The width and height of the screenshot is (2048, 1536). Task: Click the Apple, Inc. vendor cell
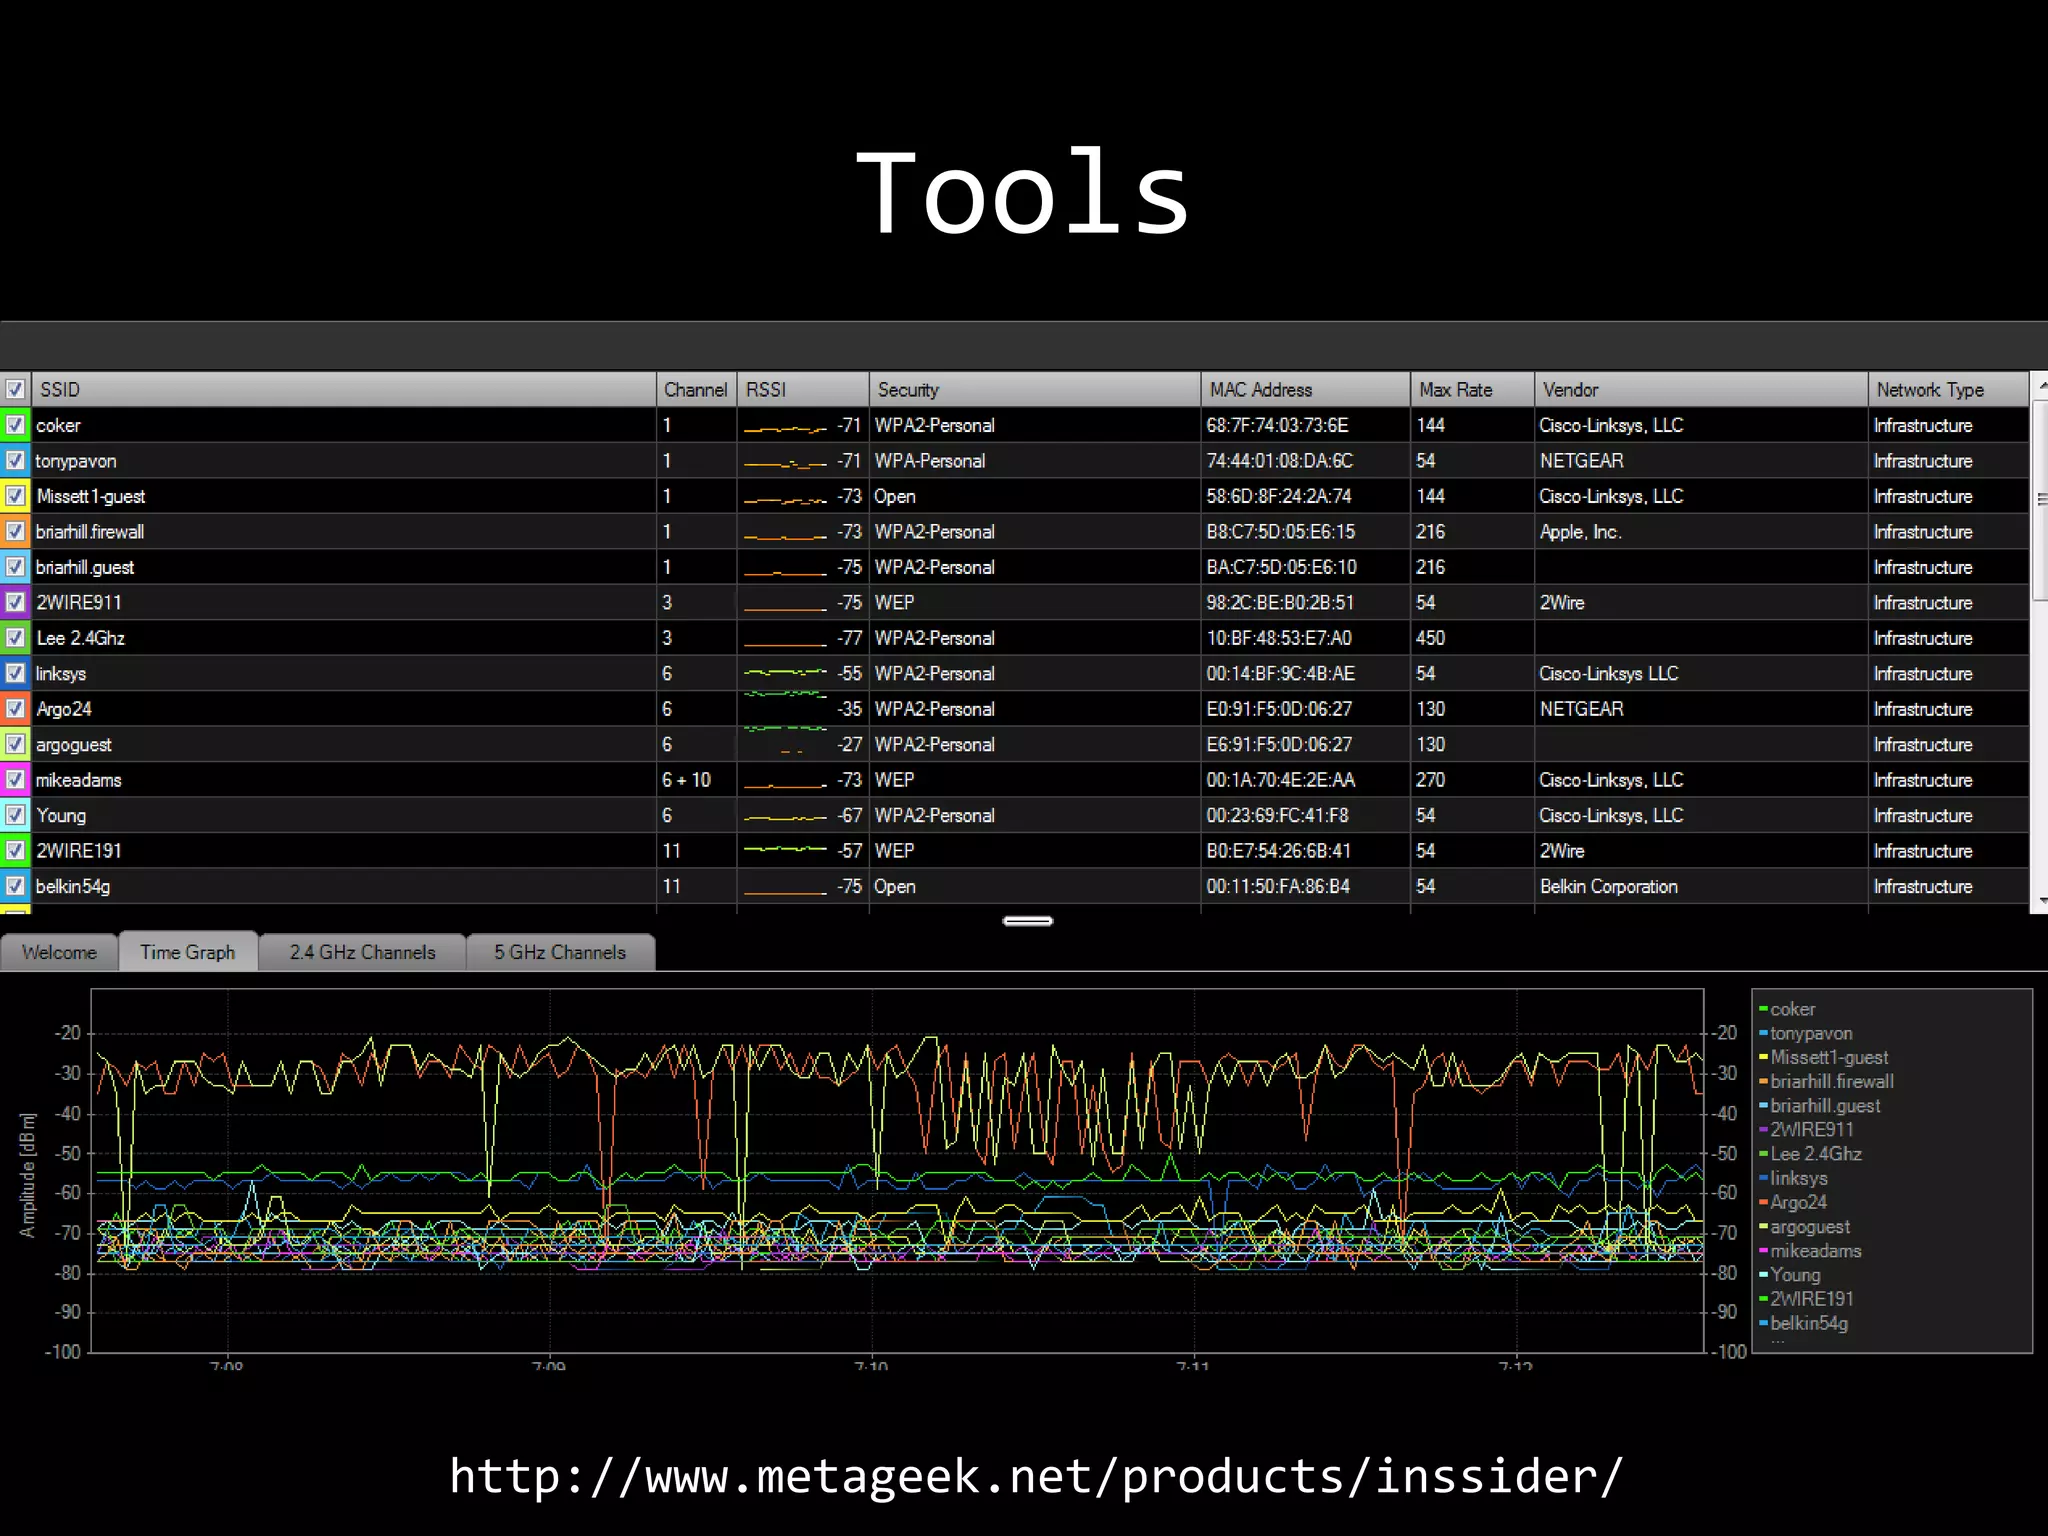tap(1701, 531)
